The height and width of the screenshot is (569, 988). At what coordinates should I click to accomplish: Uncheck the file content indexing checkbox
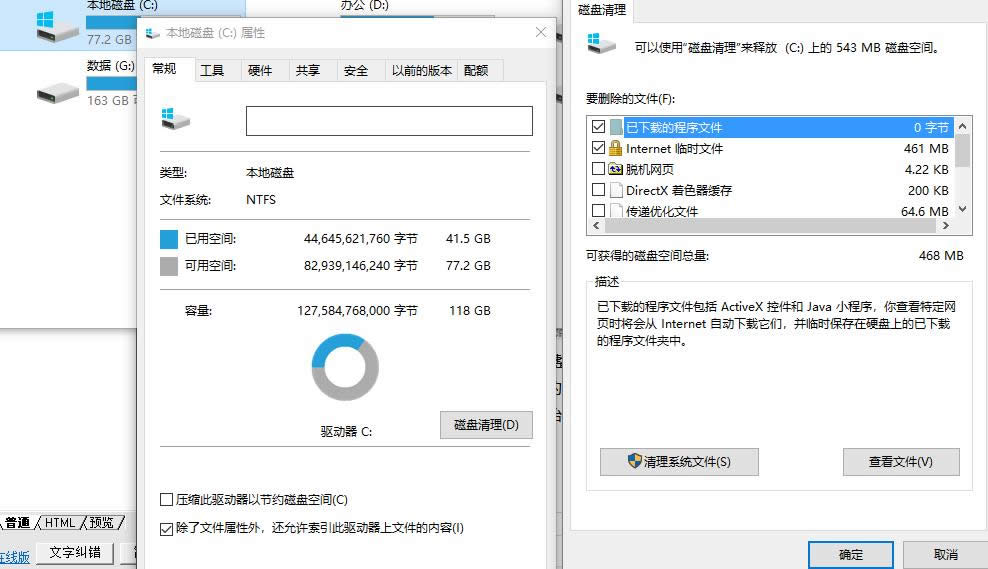(x=166, y=528)
